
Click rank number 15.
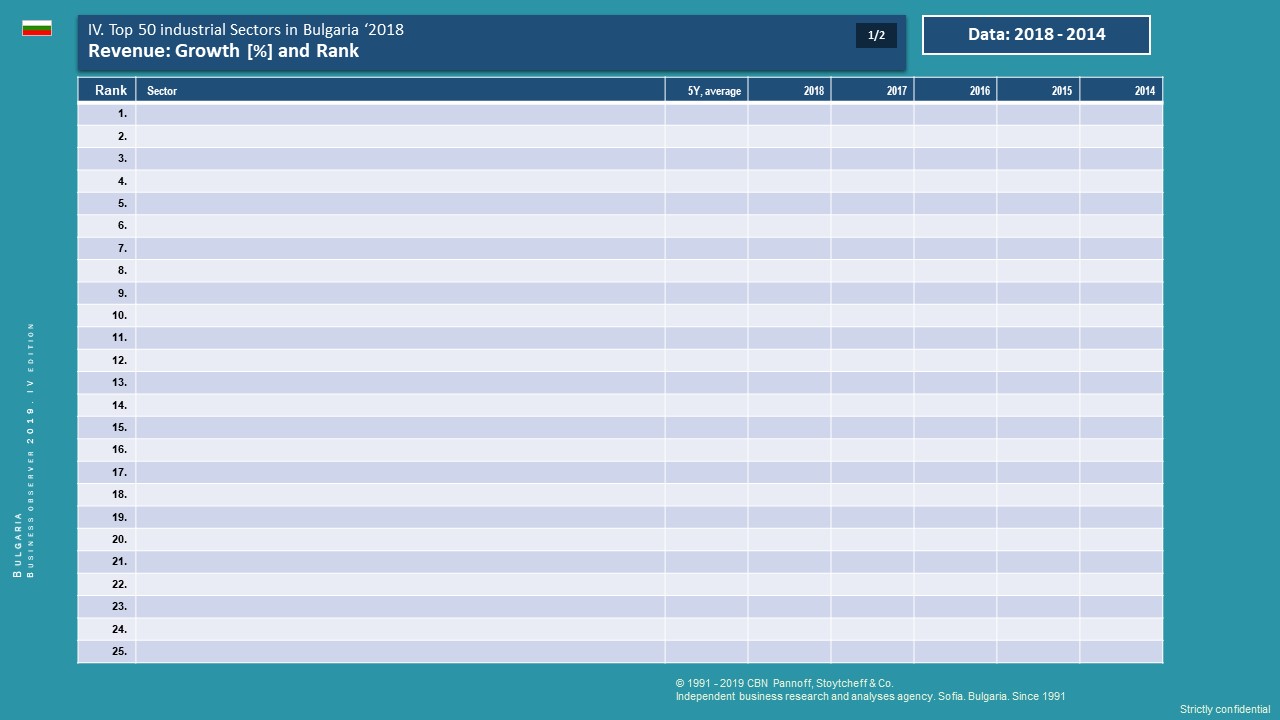(x=119, y=427)
